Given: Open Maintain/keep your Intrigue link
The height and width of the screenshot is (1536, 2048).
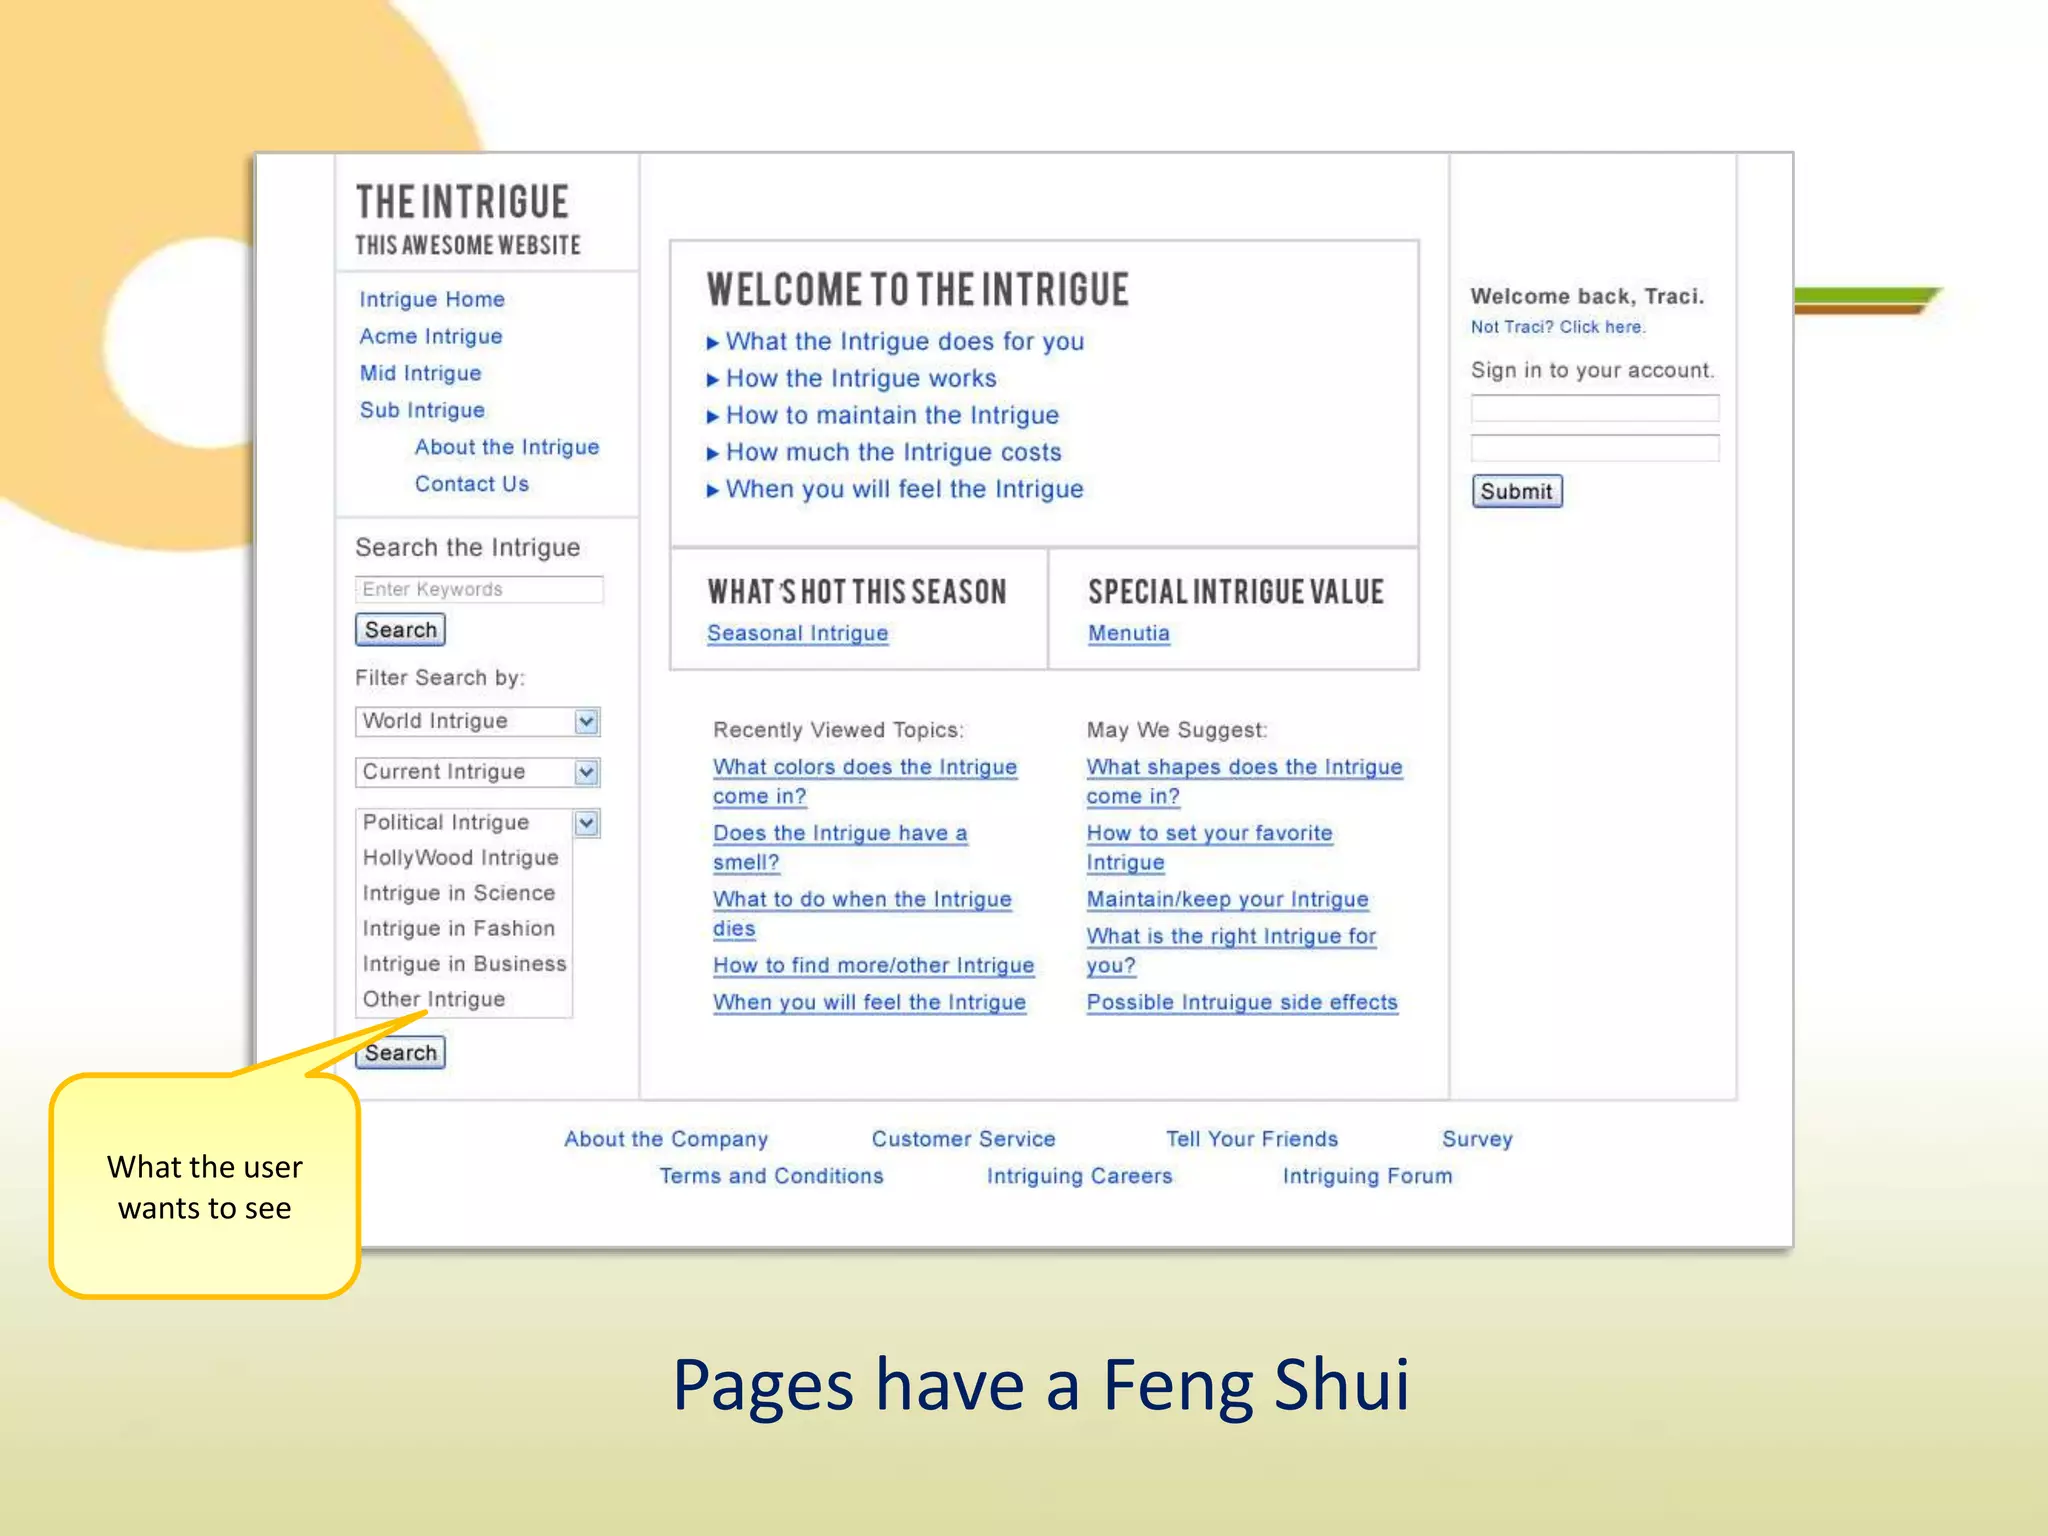Looking at the screenshot, I should pyautogui.click(x=1228, y=899).
